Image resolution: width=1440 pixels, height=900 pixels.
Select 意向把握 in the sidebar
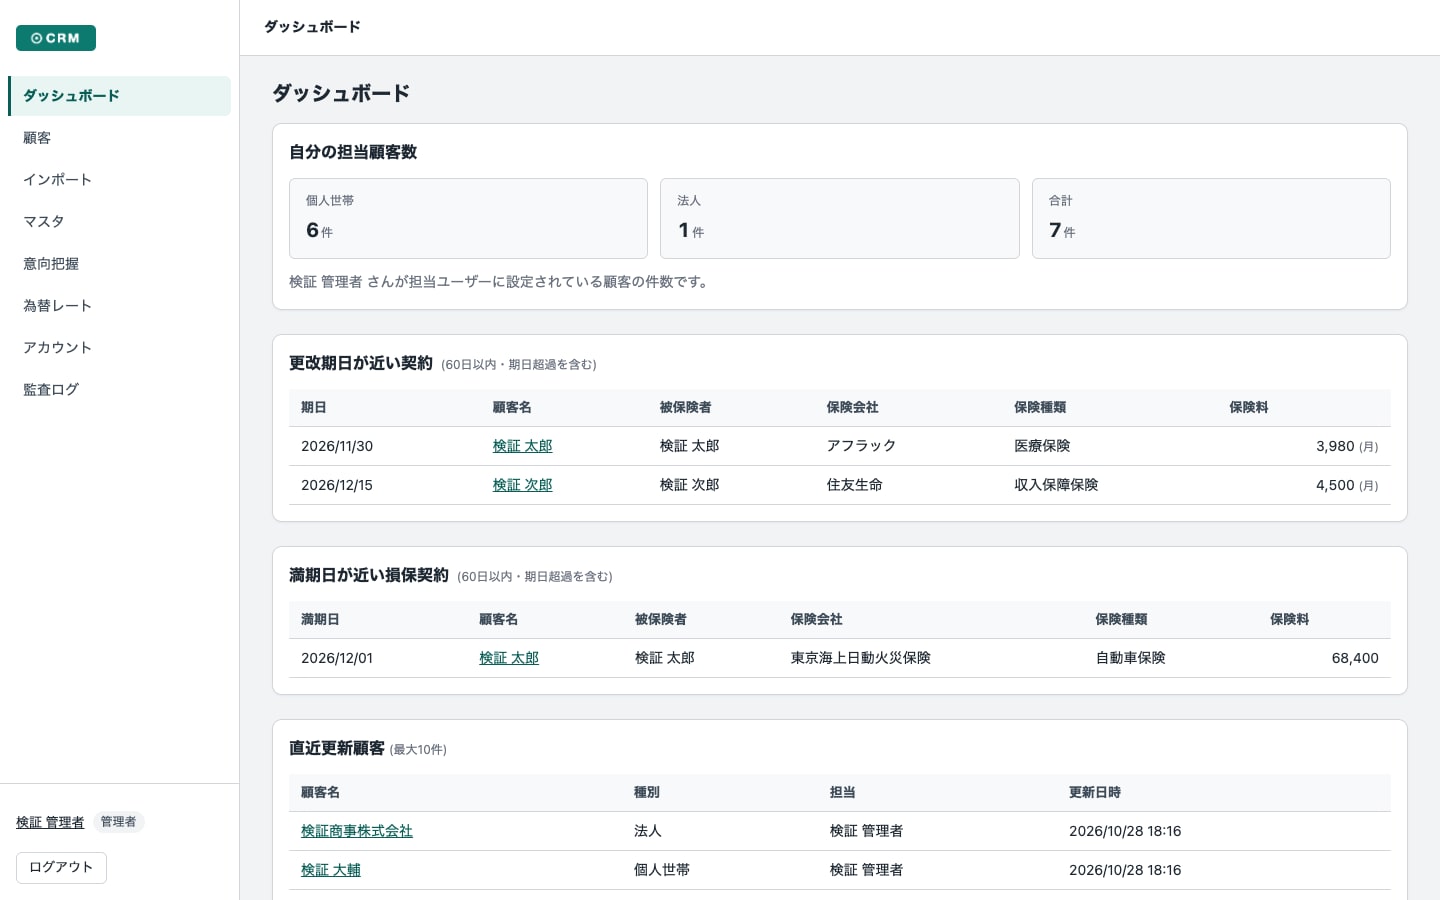tap(119, 264)
